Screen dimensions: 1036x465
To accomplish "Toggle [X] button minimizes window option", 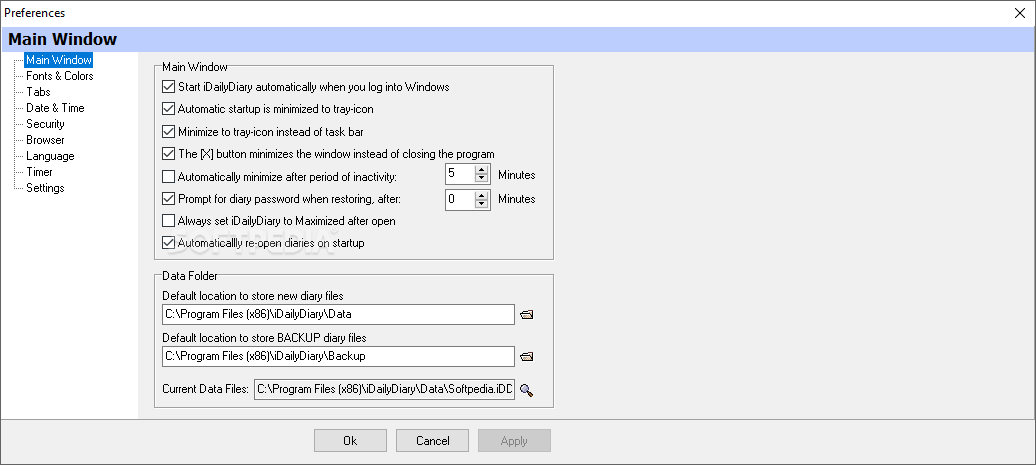I will coord(168,154).
